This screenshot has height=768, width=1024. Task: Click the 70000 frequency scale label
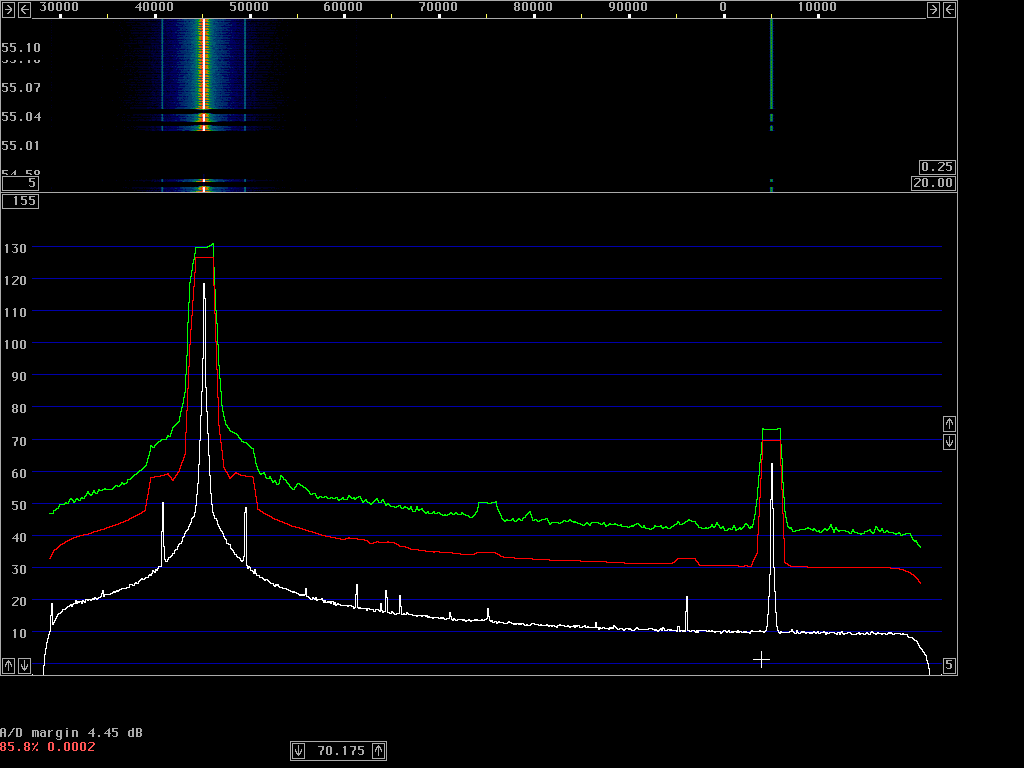pos(438,7)
